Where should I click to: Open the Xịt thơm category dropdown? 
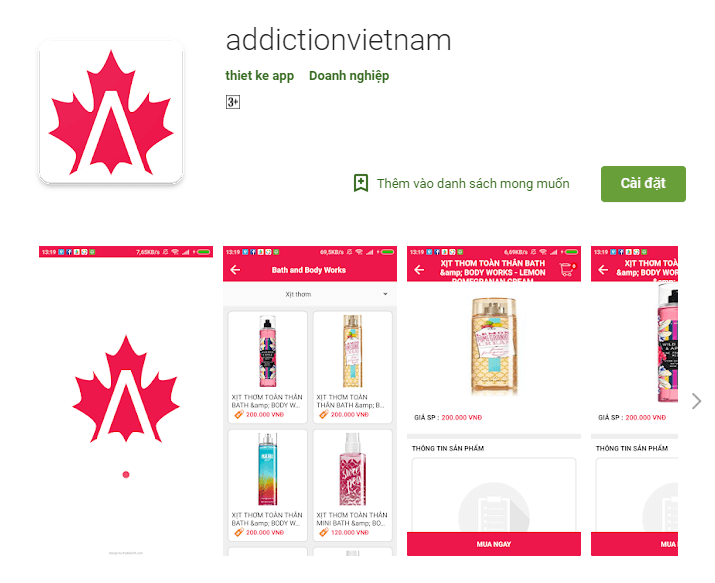pos(310,294)
